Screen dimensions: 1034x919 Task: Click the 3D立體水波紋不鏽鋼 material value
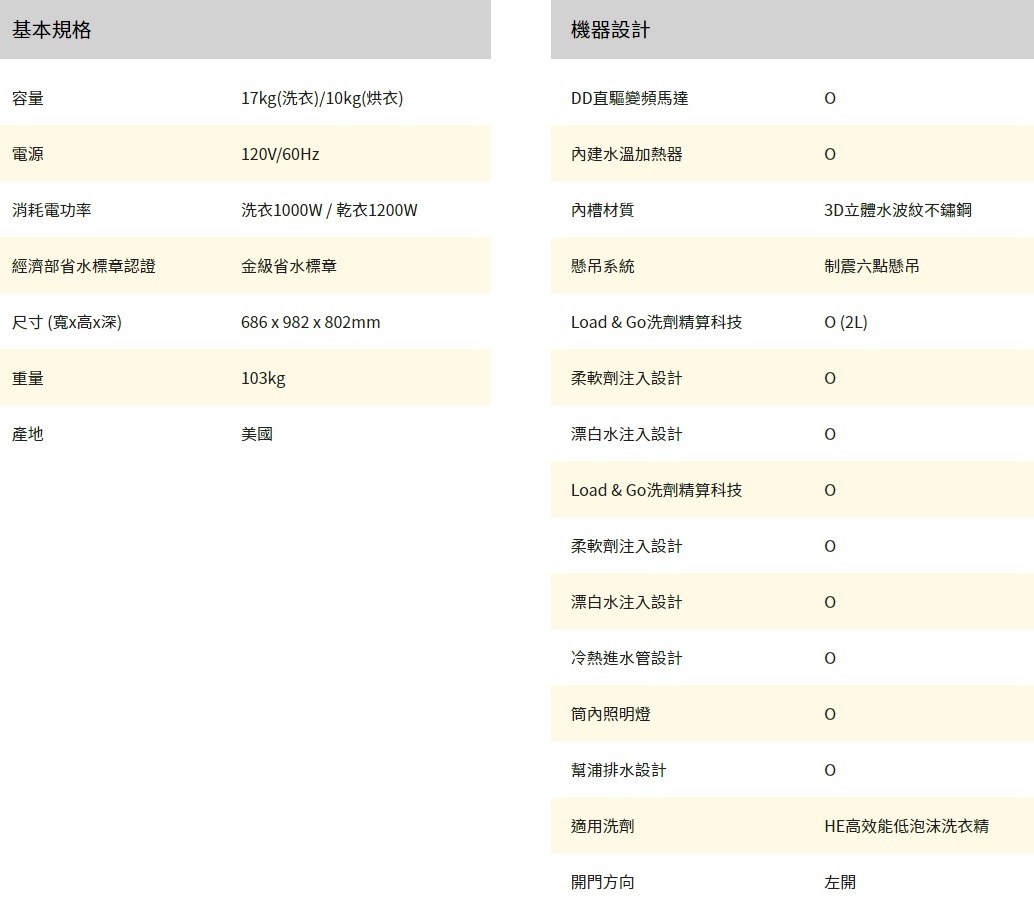(897, 210)
